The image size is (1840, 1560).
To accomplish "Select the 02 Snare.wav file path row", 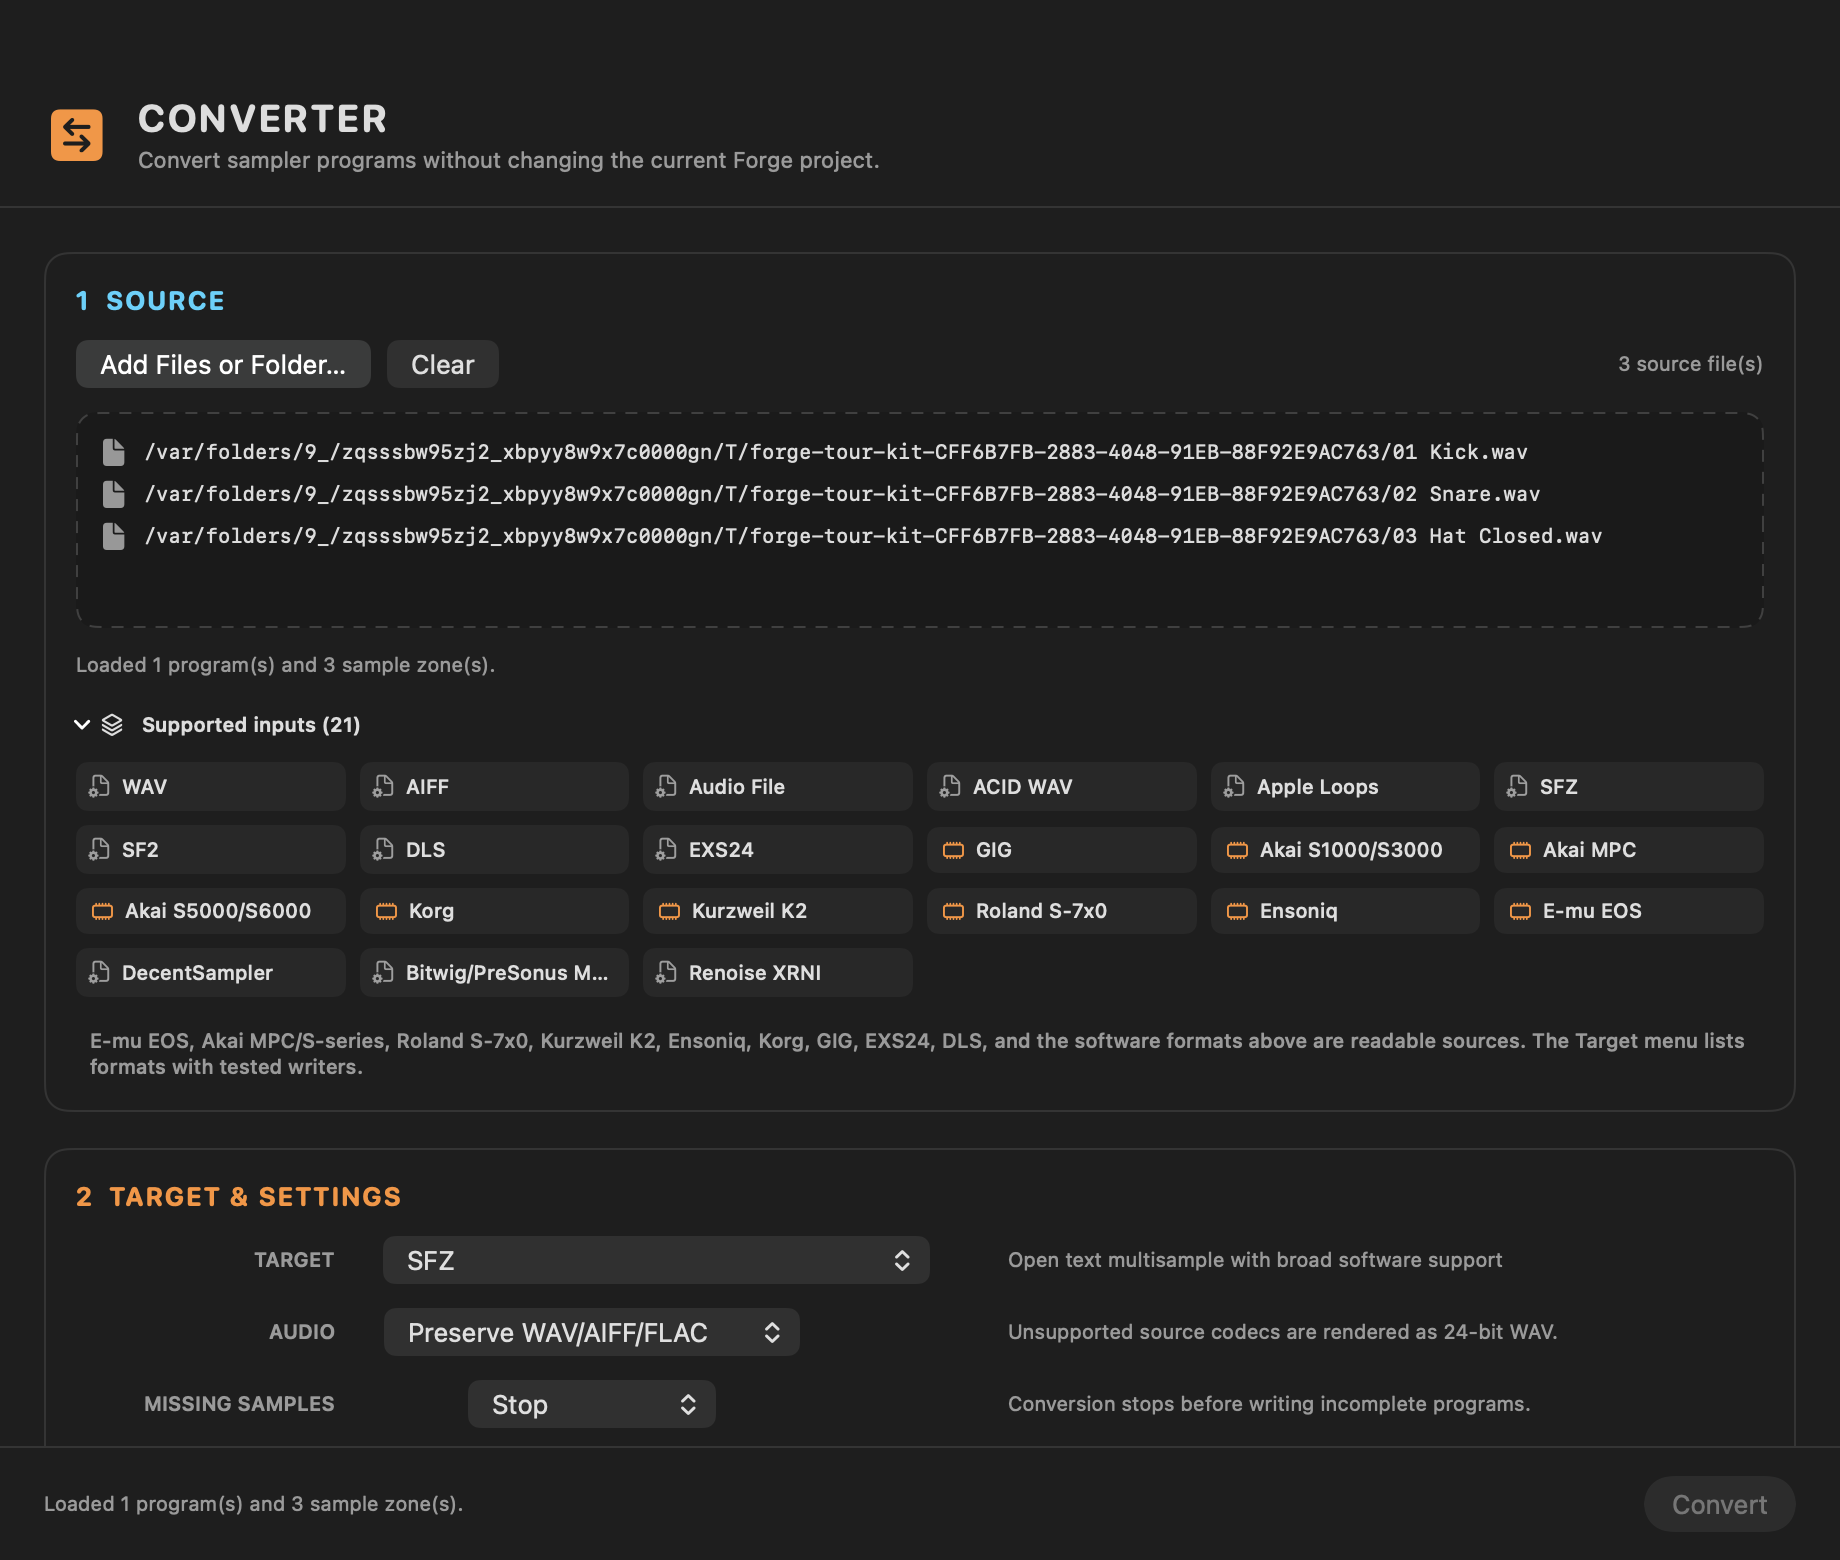I will [x=842, y=494].
